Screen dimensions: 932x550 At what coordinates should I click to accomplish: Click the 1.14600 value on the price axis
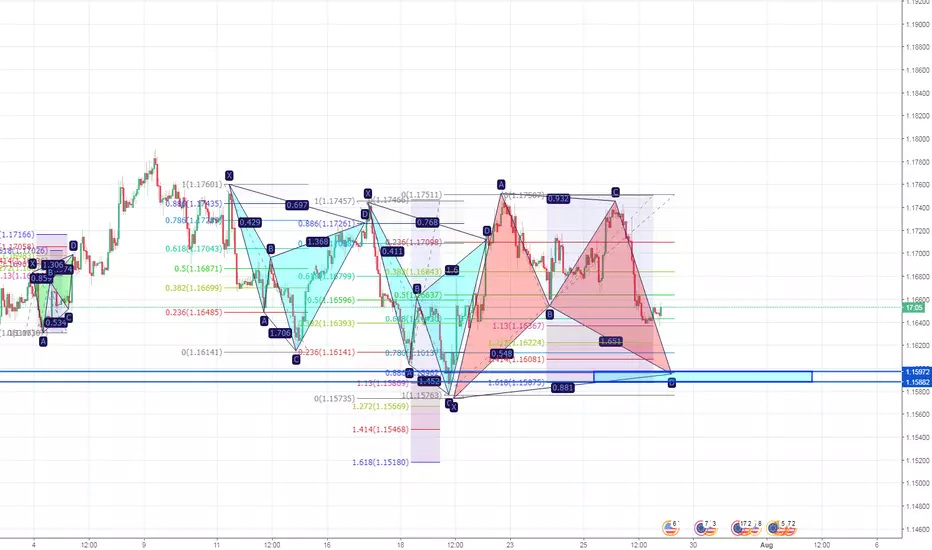point(918,529)
